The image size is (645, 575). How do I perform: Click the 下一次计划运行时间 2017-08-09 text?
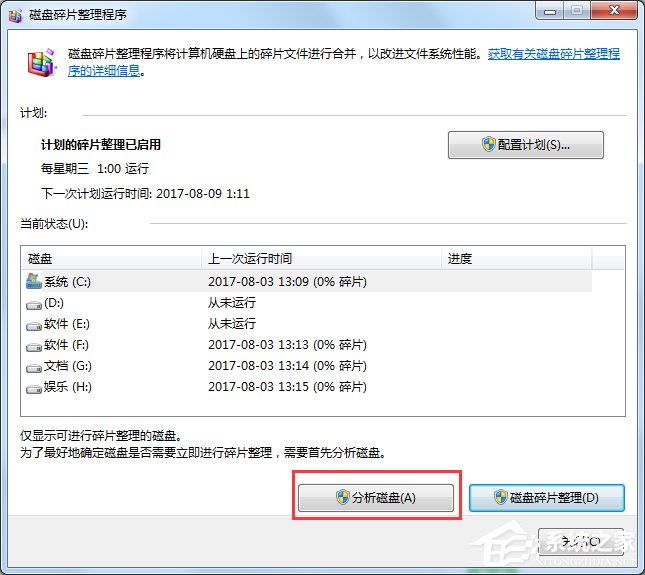coord(145,193)
